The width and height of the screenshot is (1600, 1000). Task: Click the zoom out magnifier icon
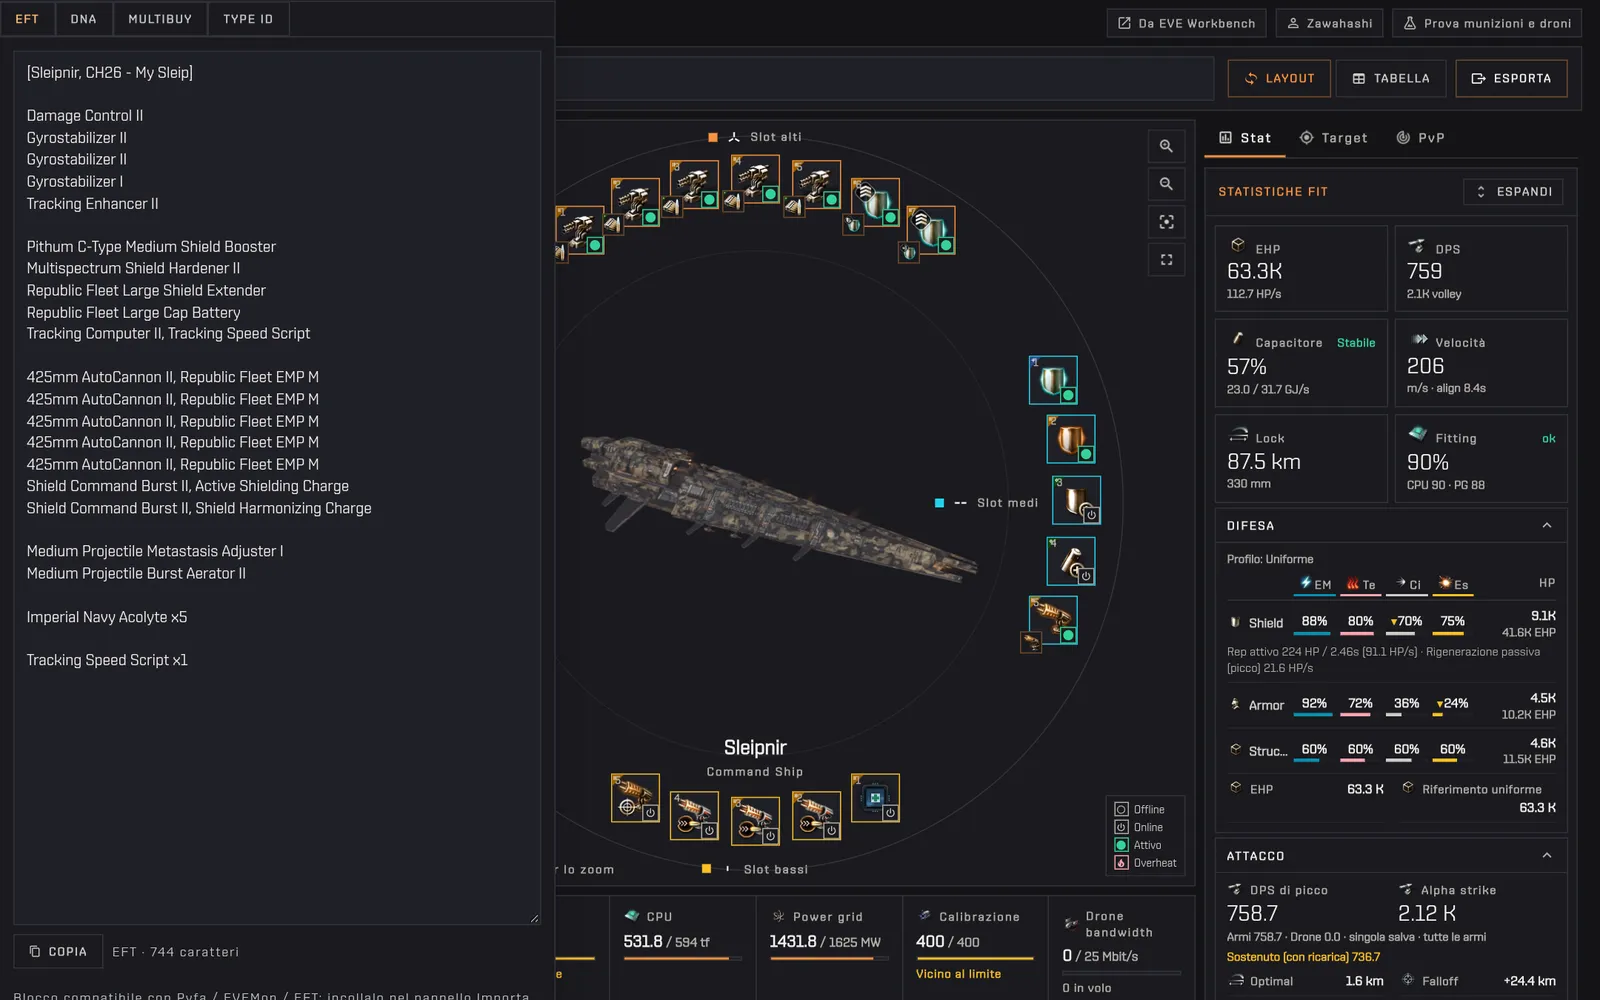click(1166, 184)
